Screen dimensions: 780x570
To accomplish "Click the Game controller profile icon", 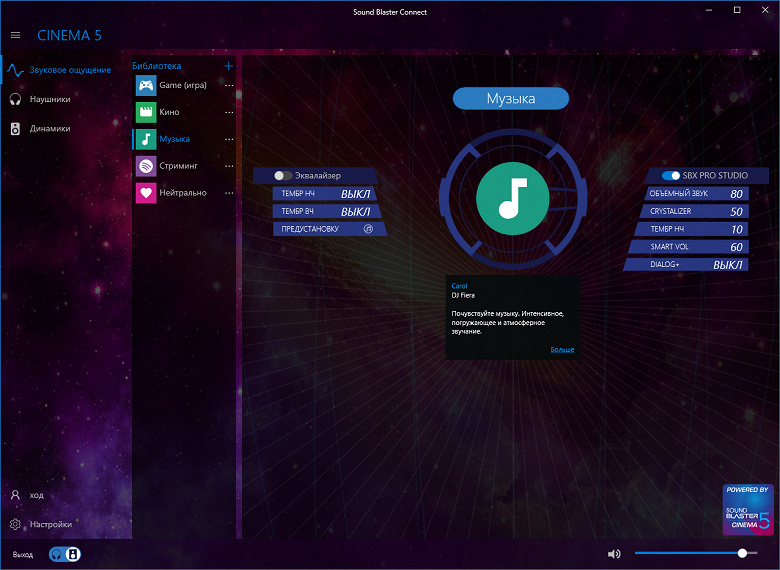I will [146, 86].
